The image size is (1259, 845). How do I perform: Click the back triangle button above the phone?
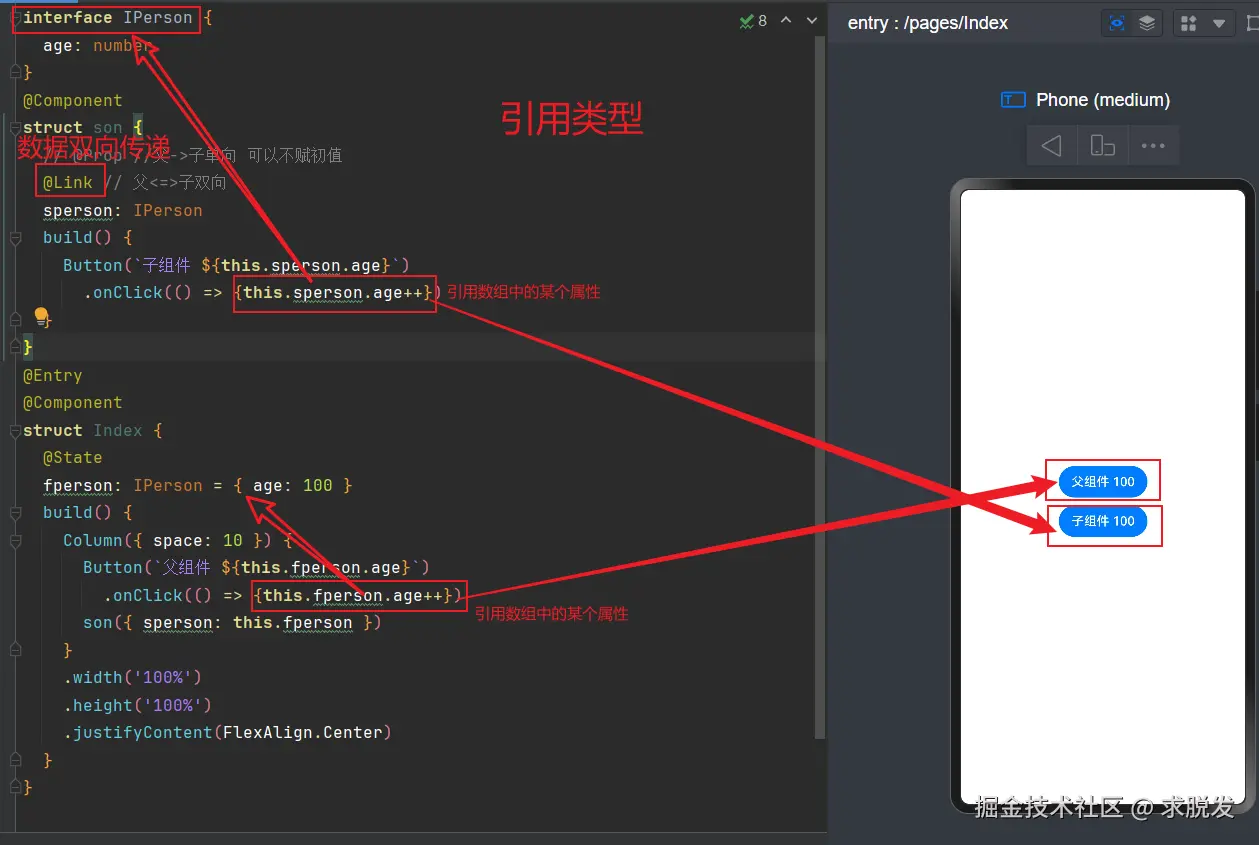point(1051,146)
